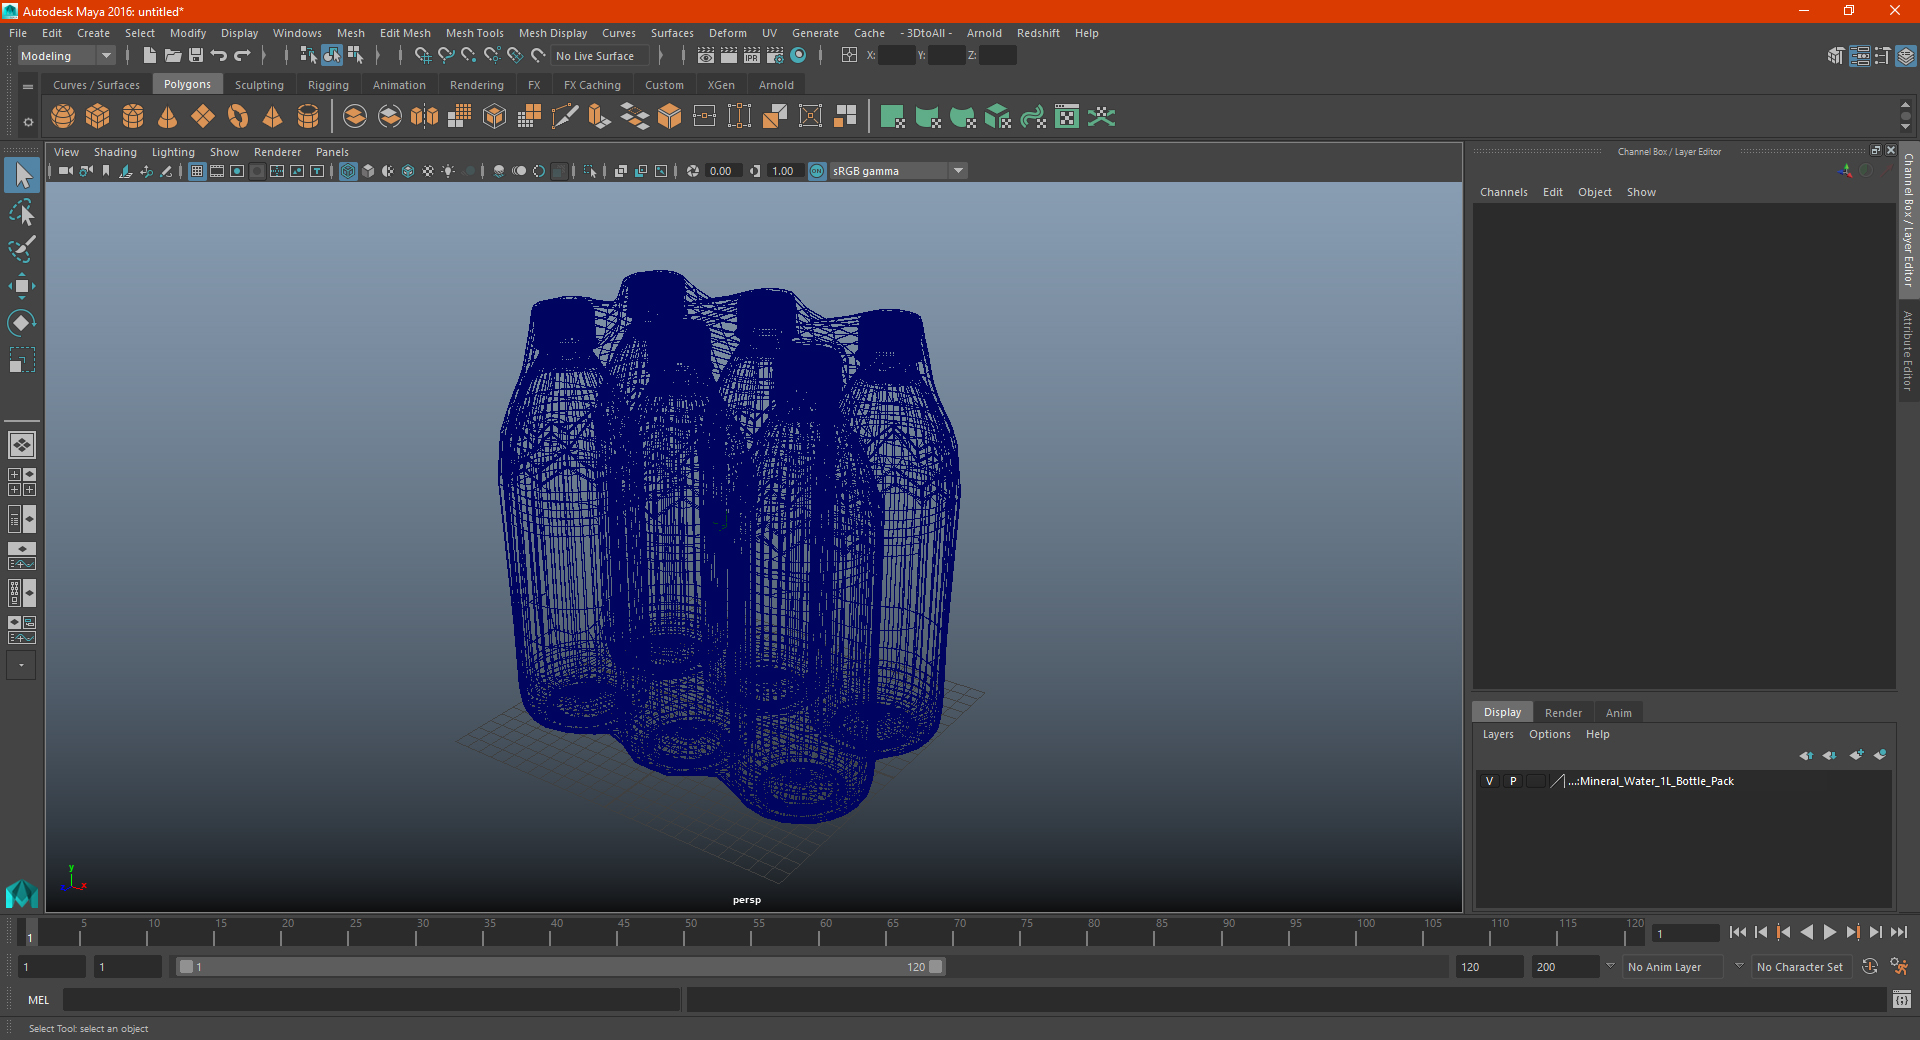Click the Save Scene disk icon
This screenshot has height=1040, width=1920.
(x=196, y=56)
